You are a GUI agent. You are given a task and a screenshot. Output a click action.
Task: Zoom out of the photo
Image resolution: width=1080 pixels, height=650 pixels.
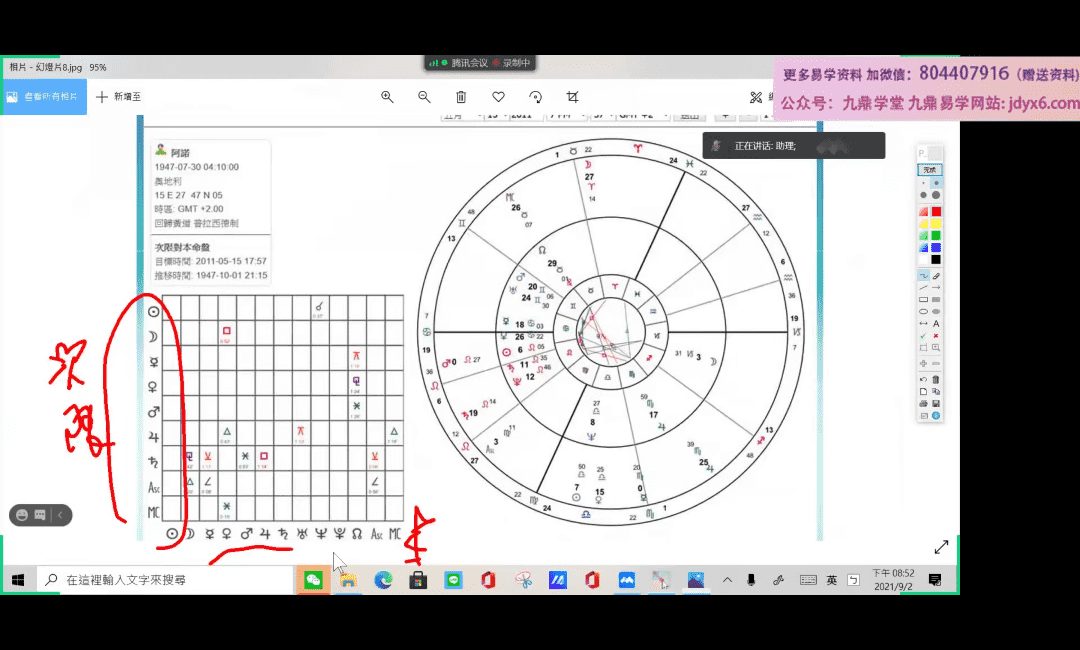point(424,97)
